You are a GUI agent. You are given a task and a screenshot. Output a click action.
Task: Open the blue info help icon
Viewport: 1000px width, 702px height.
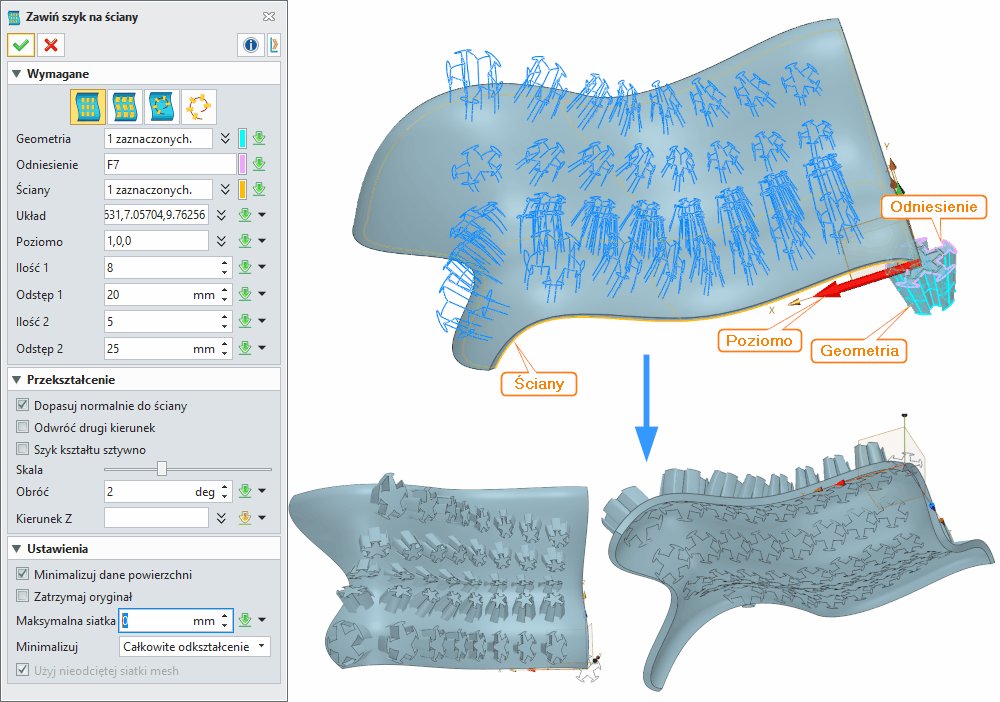(250, 45)
